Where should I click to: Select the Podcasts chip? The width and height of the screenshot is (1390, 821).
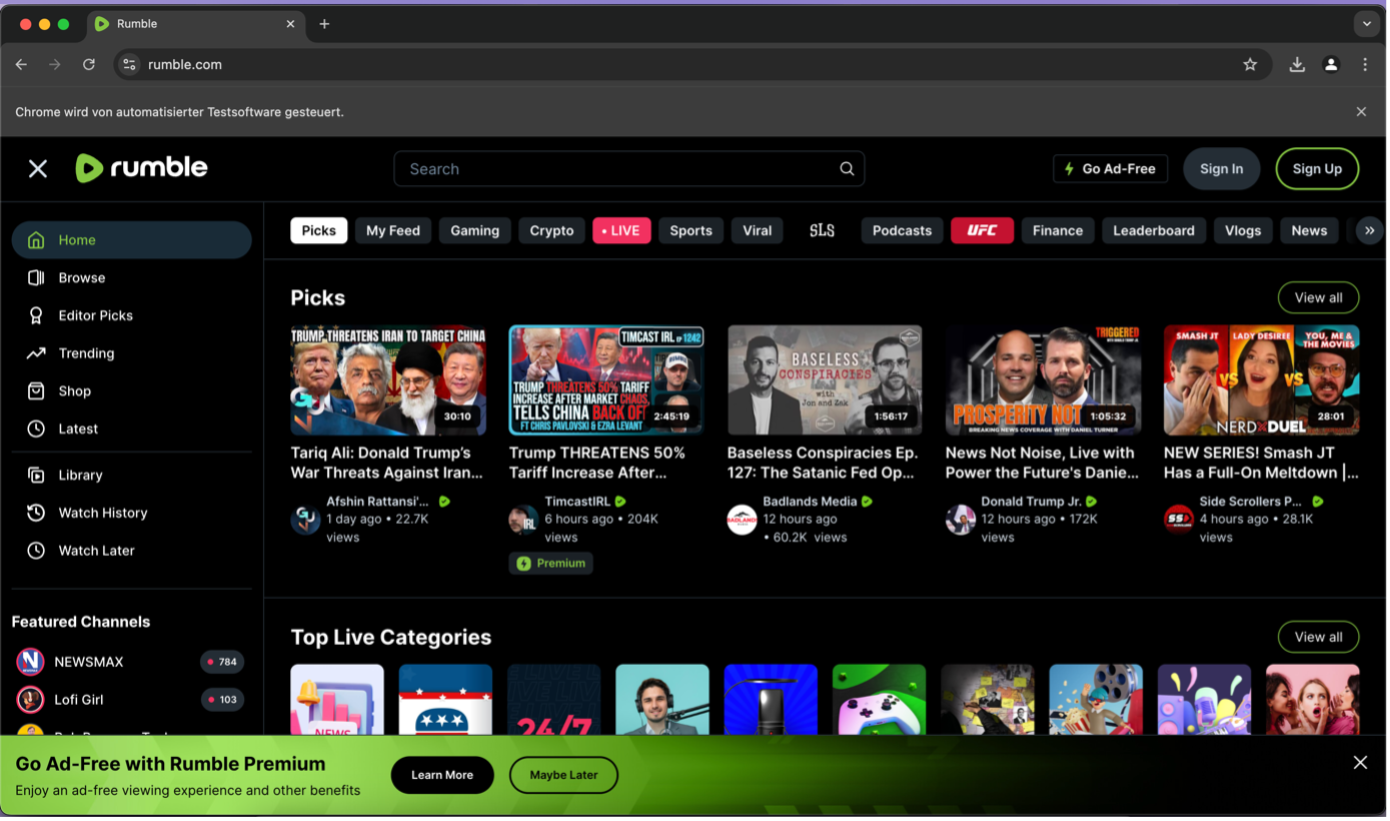coord(902,231)
